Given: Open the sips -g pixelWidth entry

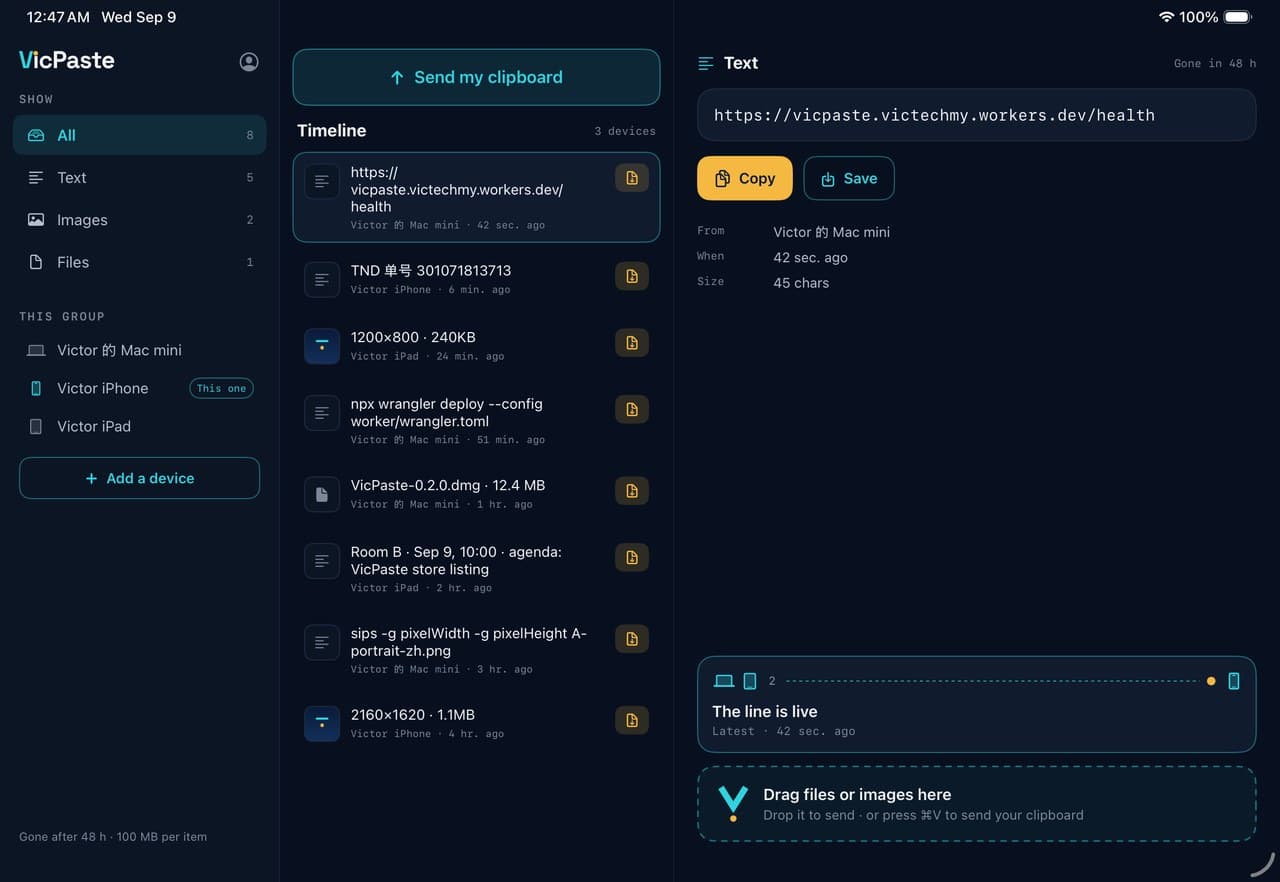Looking at the screenshot, I should (477, 649).
